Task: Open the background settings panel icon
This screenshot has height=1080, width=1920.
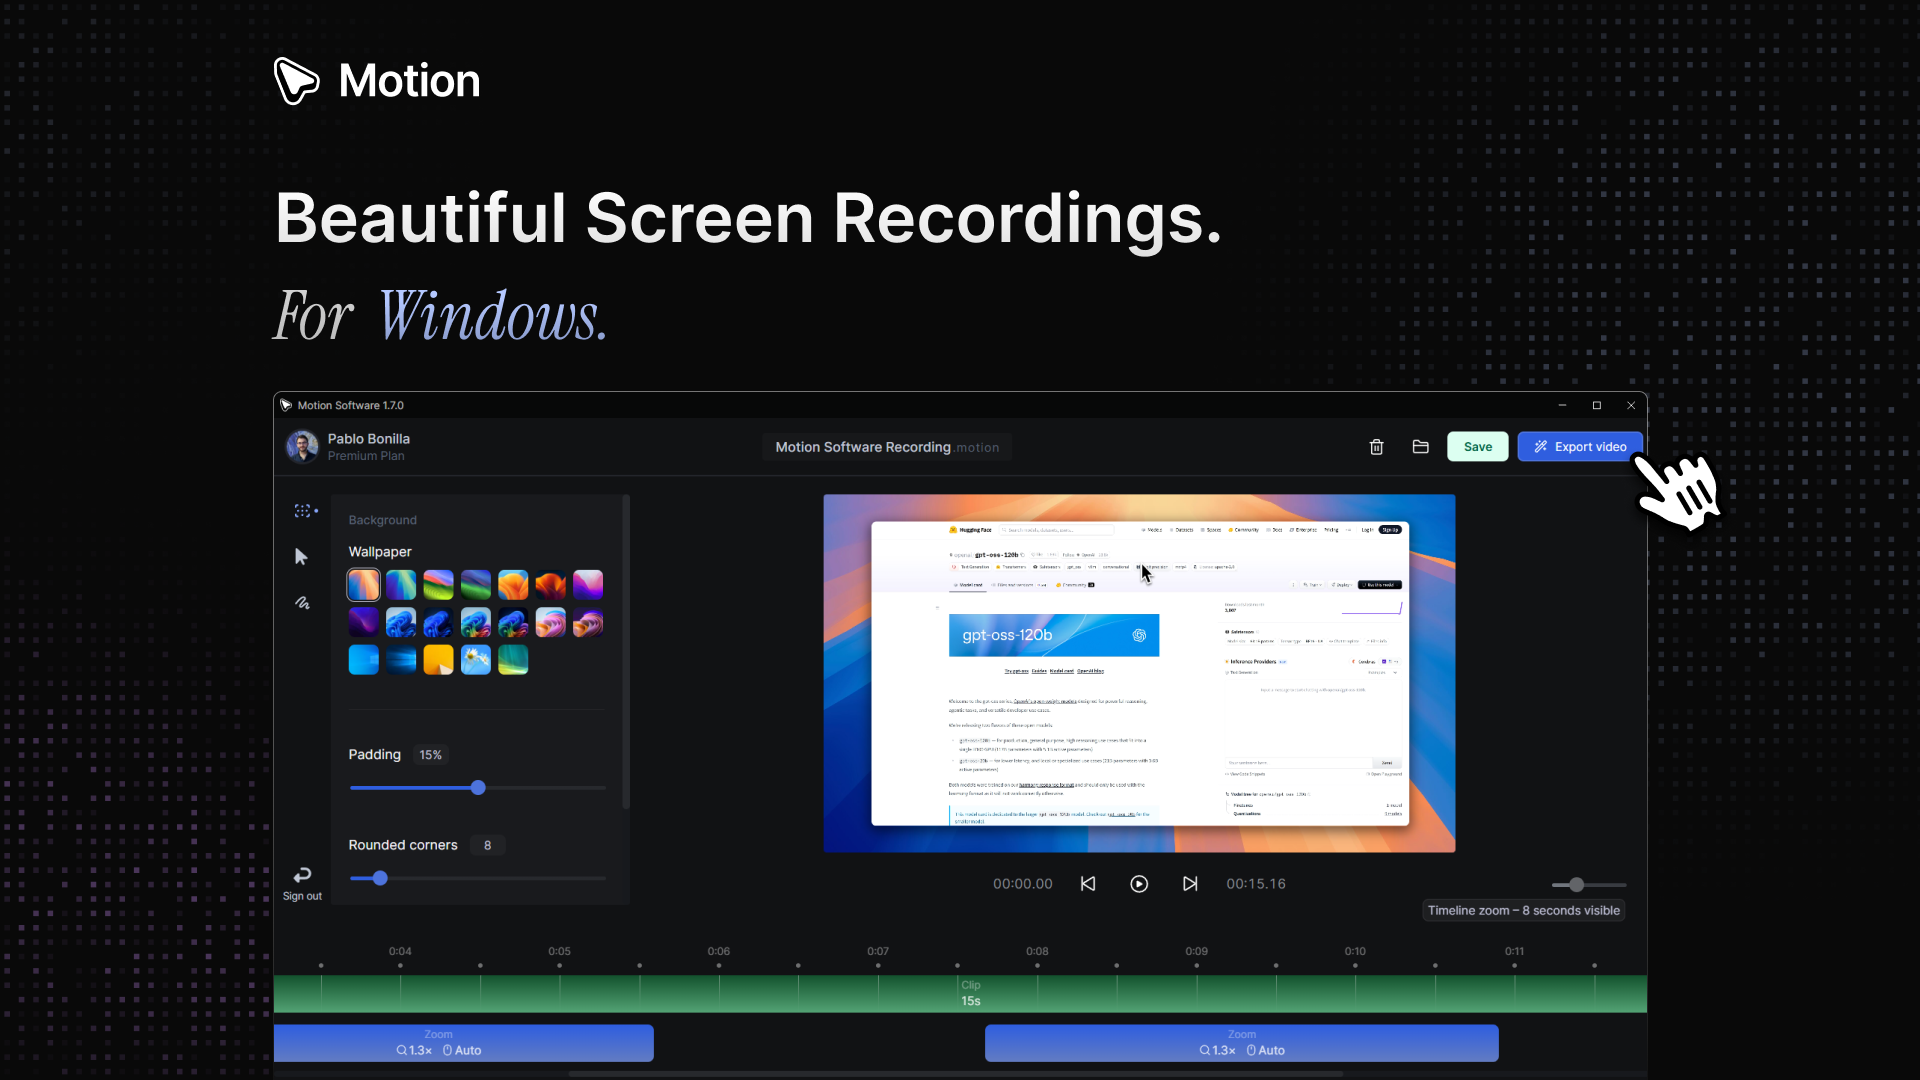Action: coord(302,510)
